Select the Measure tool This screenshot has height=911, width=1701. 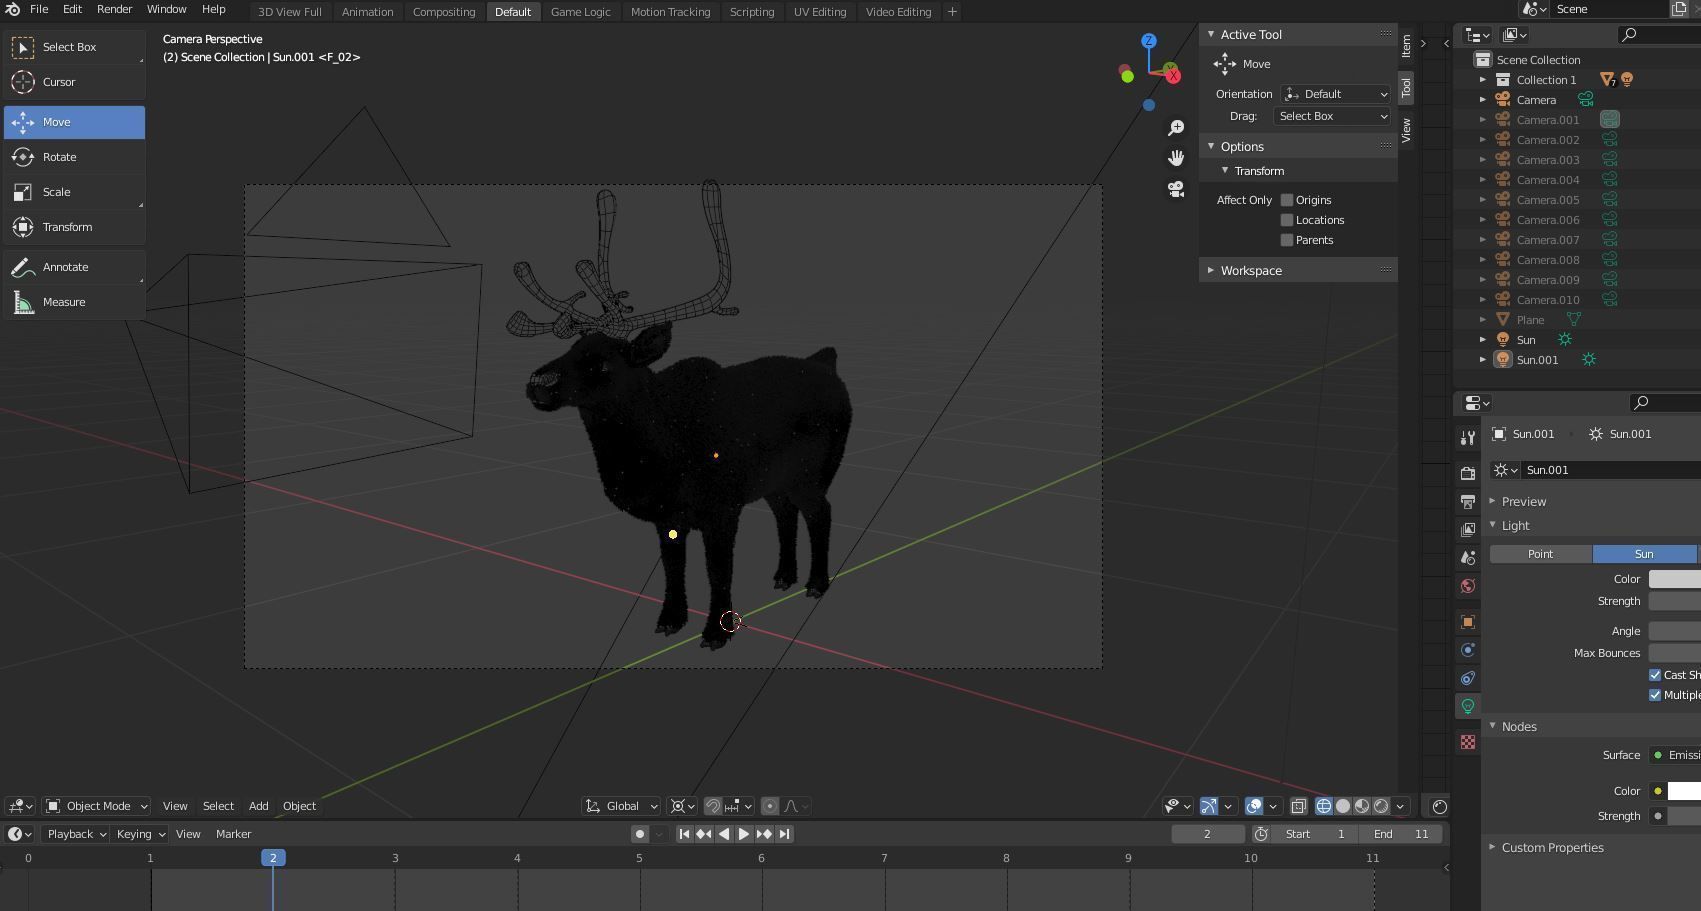click(74, 302)
